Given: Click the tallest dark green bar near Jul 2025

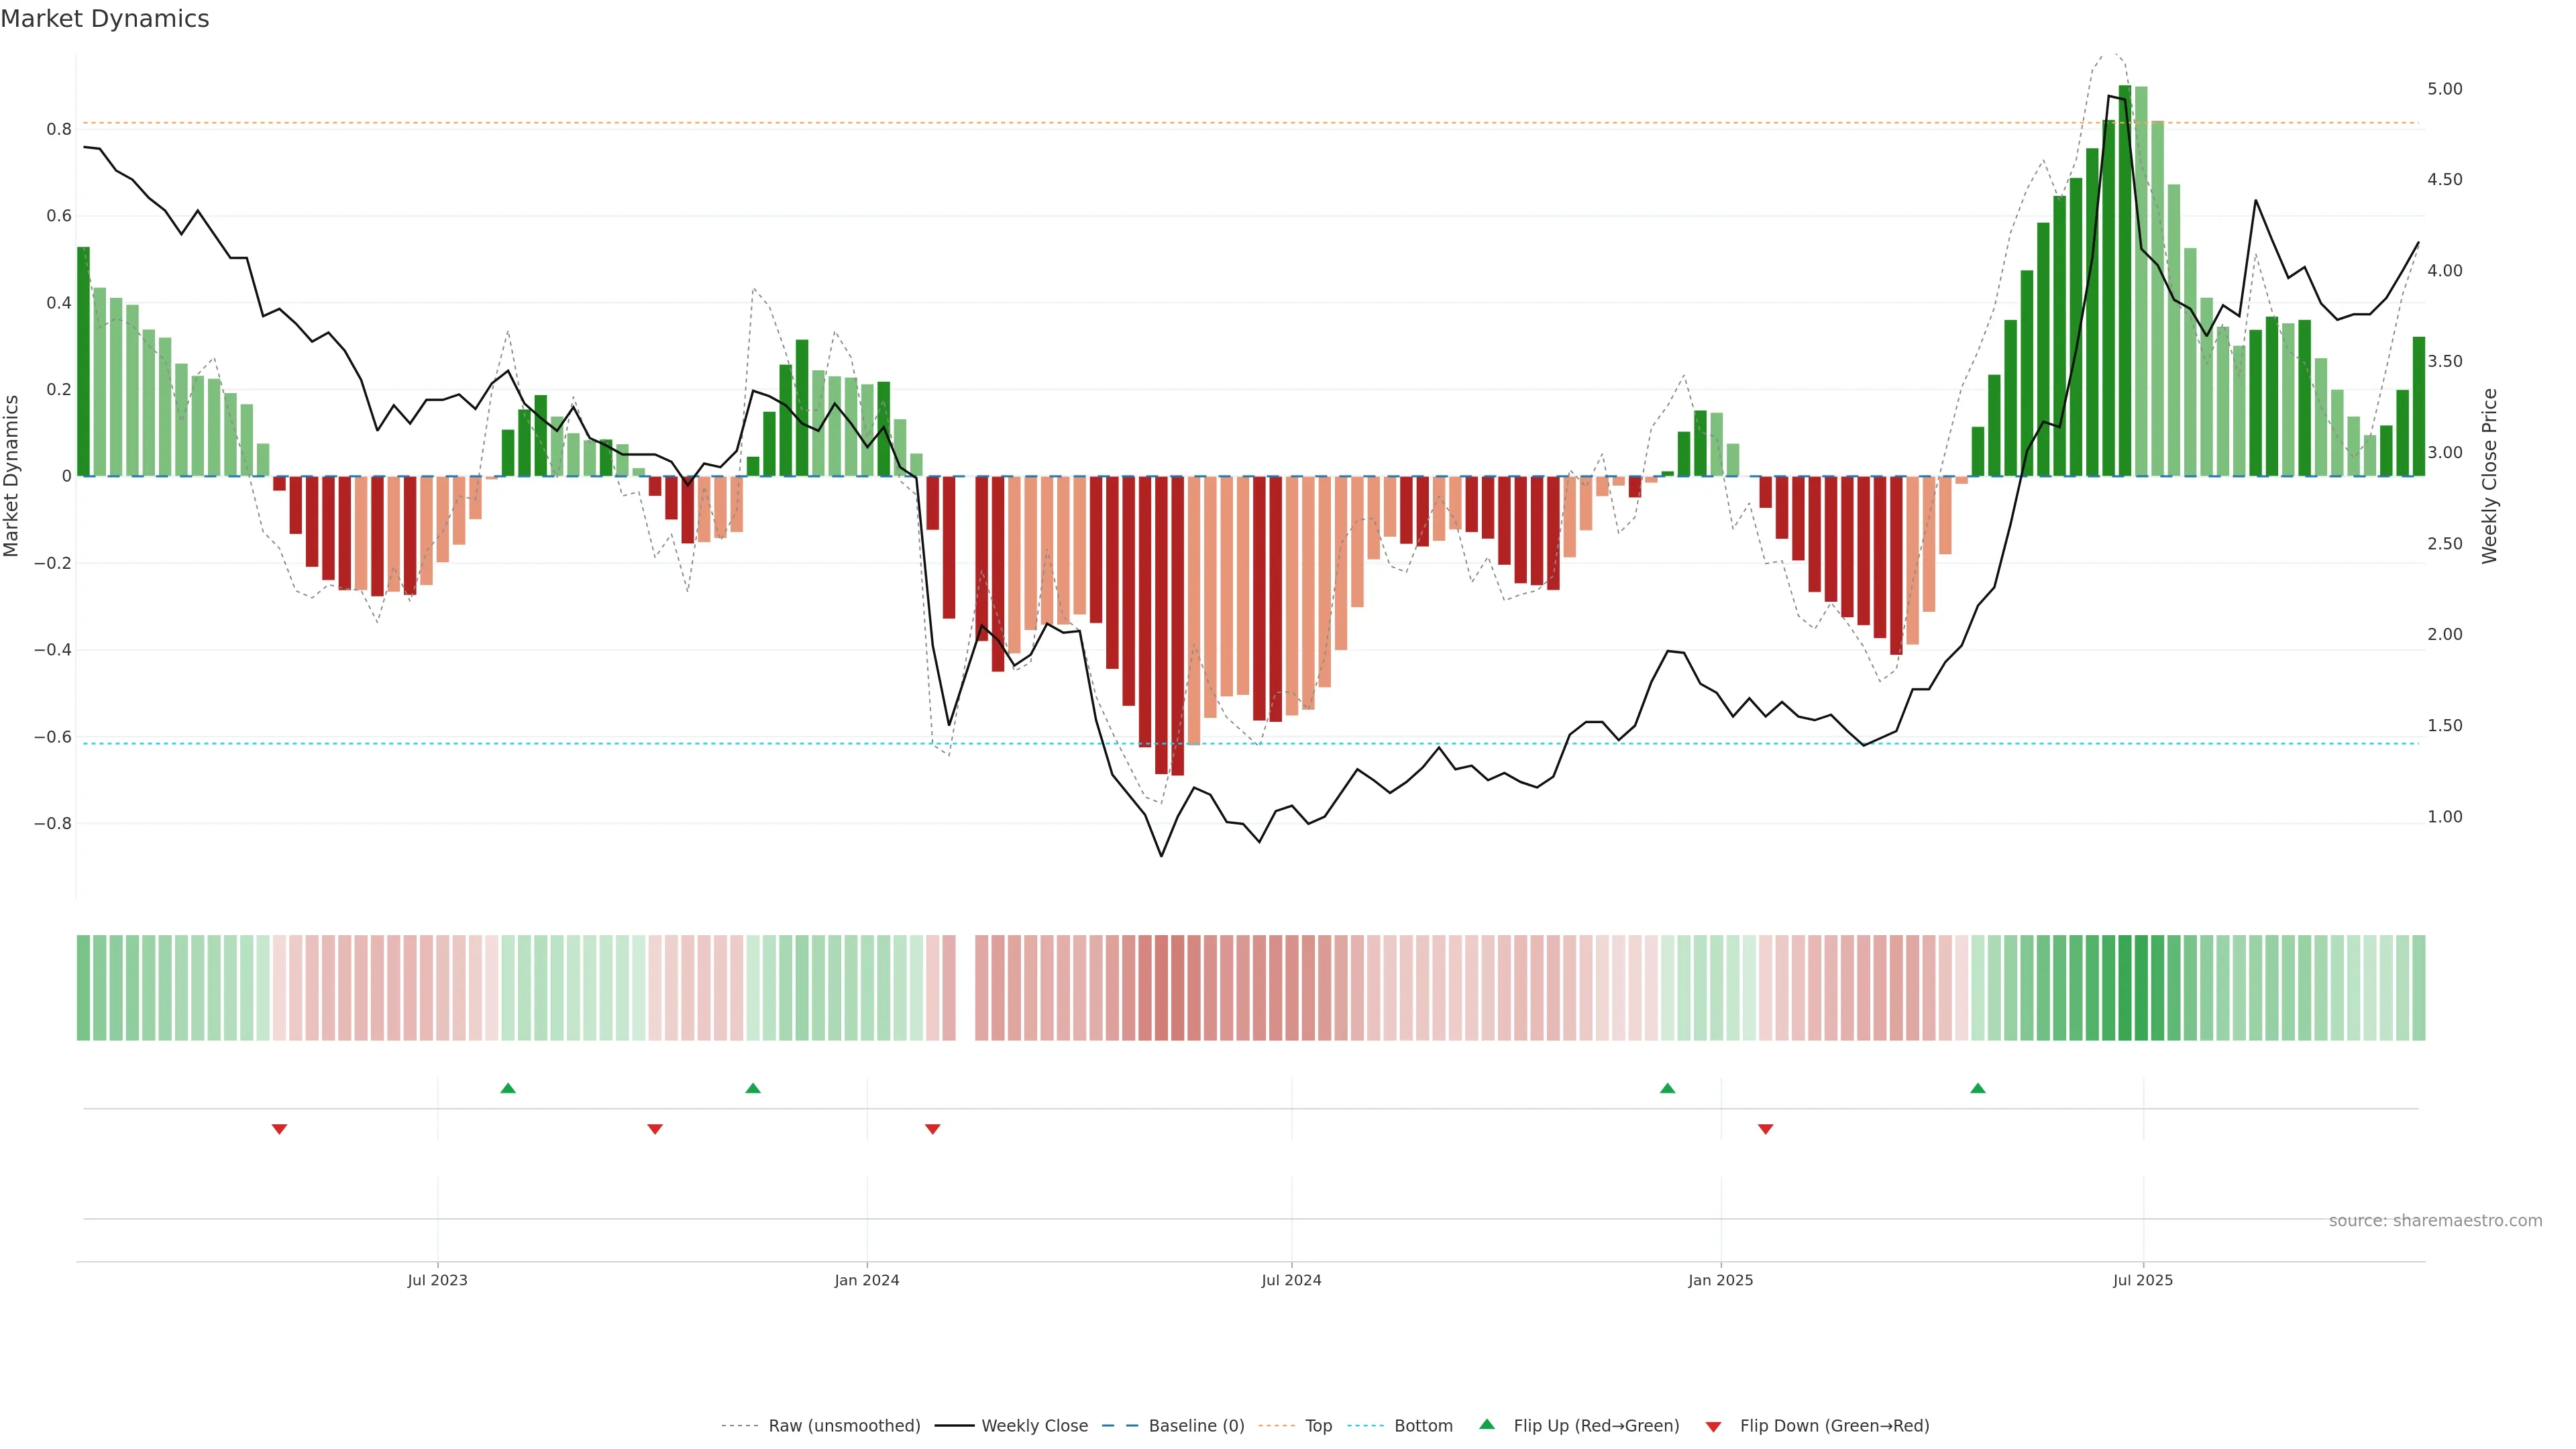Looking at the screenshot, I should click(2124, 280).
